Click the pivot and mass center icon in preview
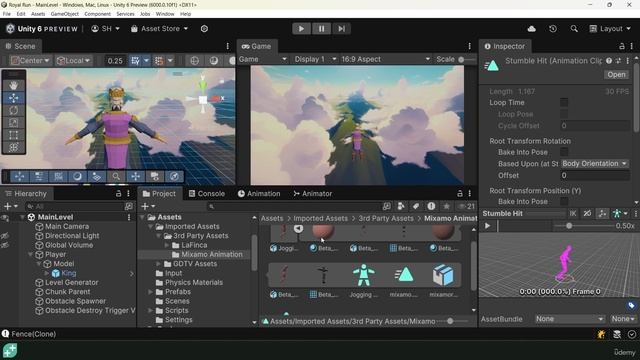The width and height of the screenshot is (640, 360). [x=602, y=213]
